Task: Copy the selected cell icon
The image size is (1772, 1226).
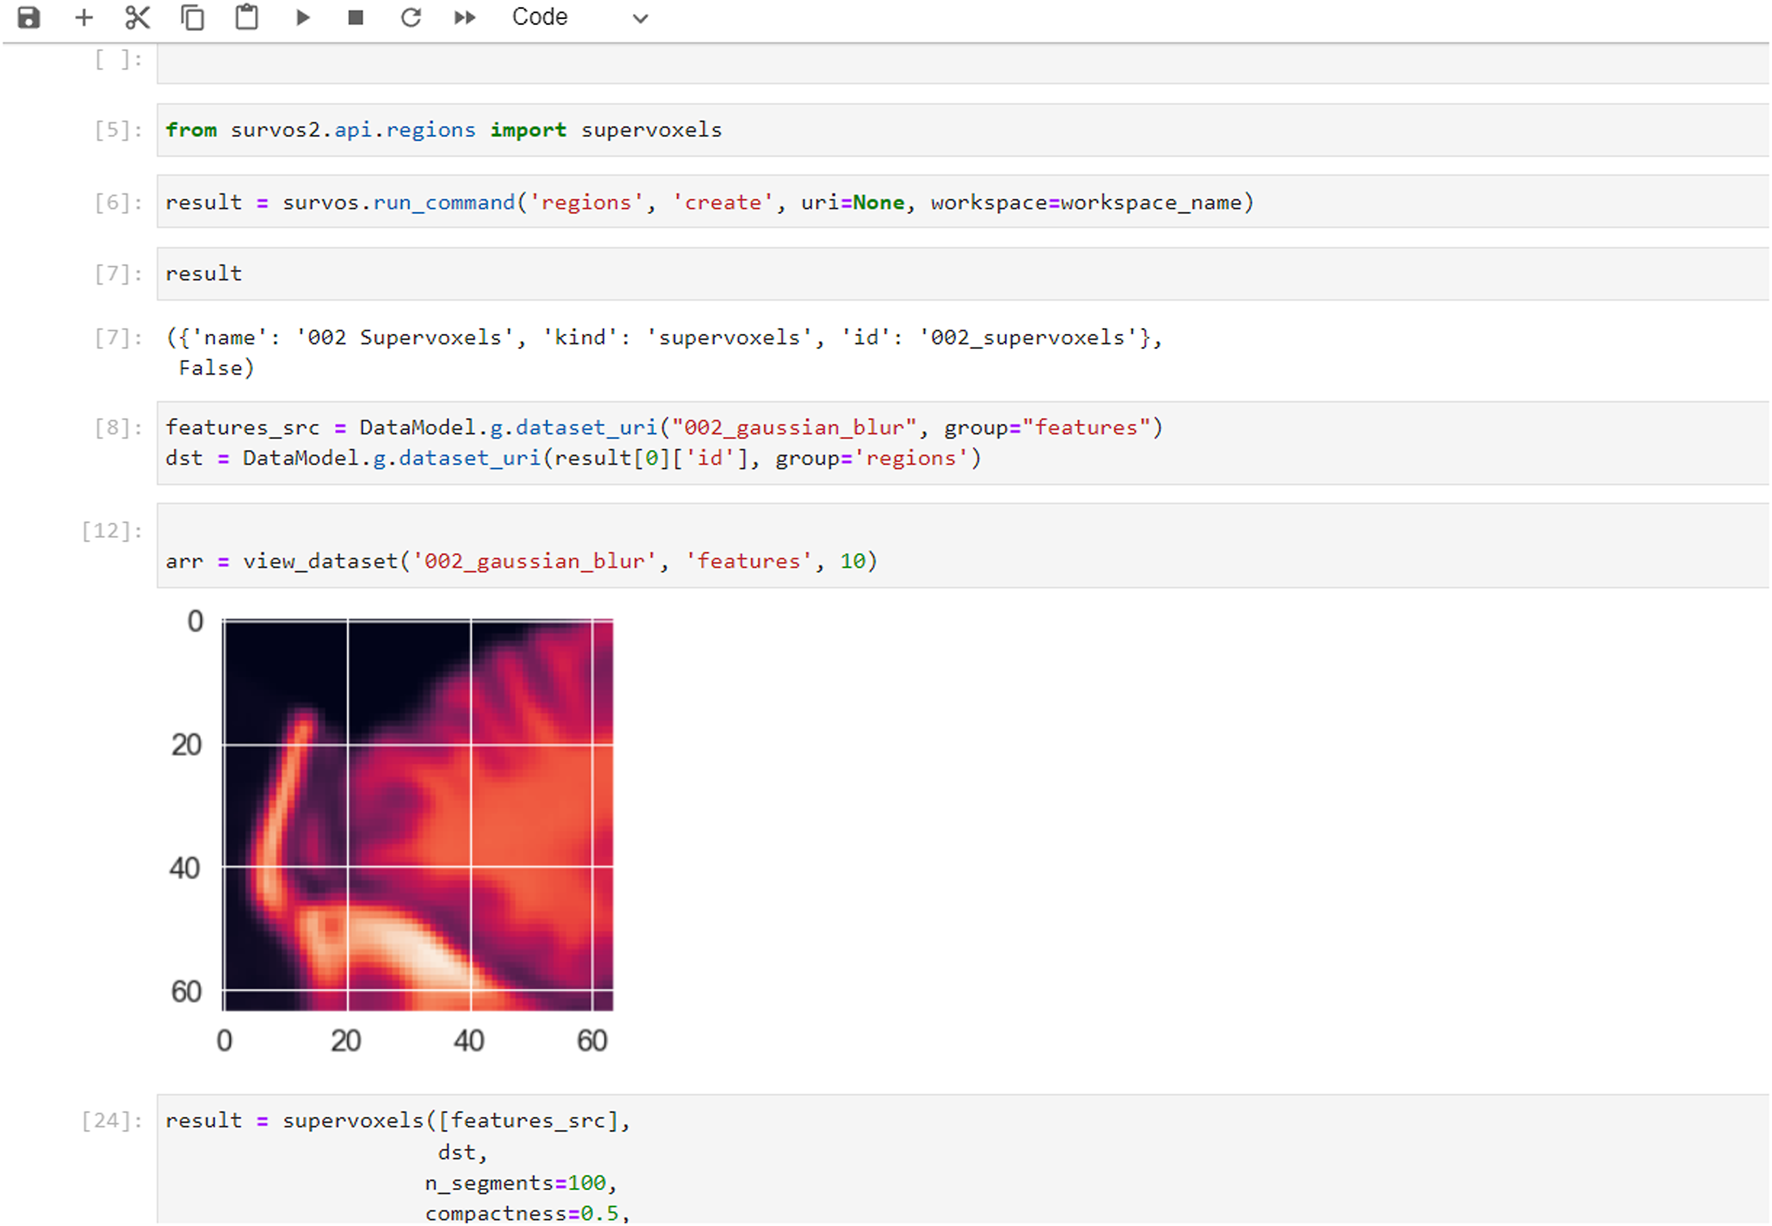Action: click(192, 18)
